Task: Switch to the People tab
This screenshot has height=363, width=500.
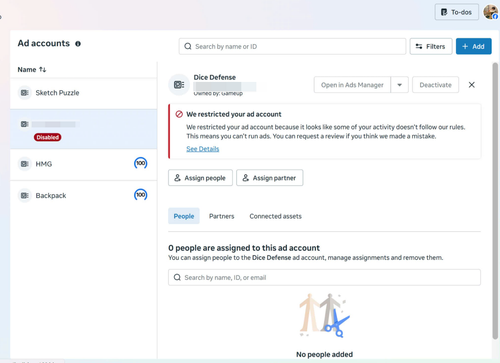Action: 184,216
